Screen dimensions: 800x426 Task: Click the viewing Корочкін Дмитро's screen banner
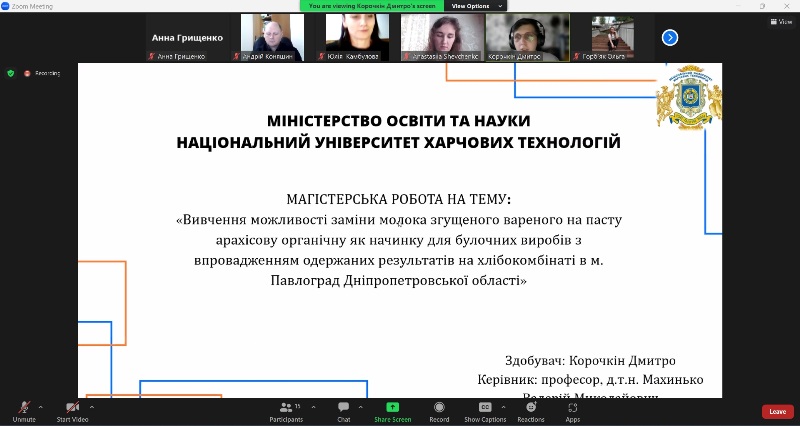click(372, 6)
